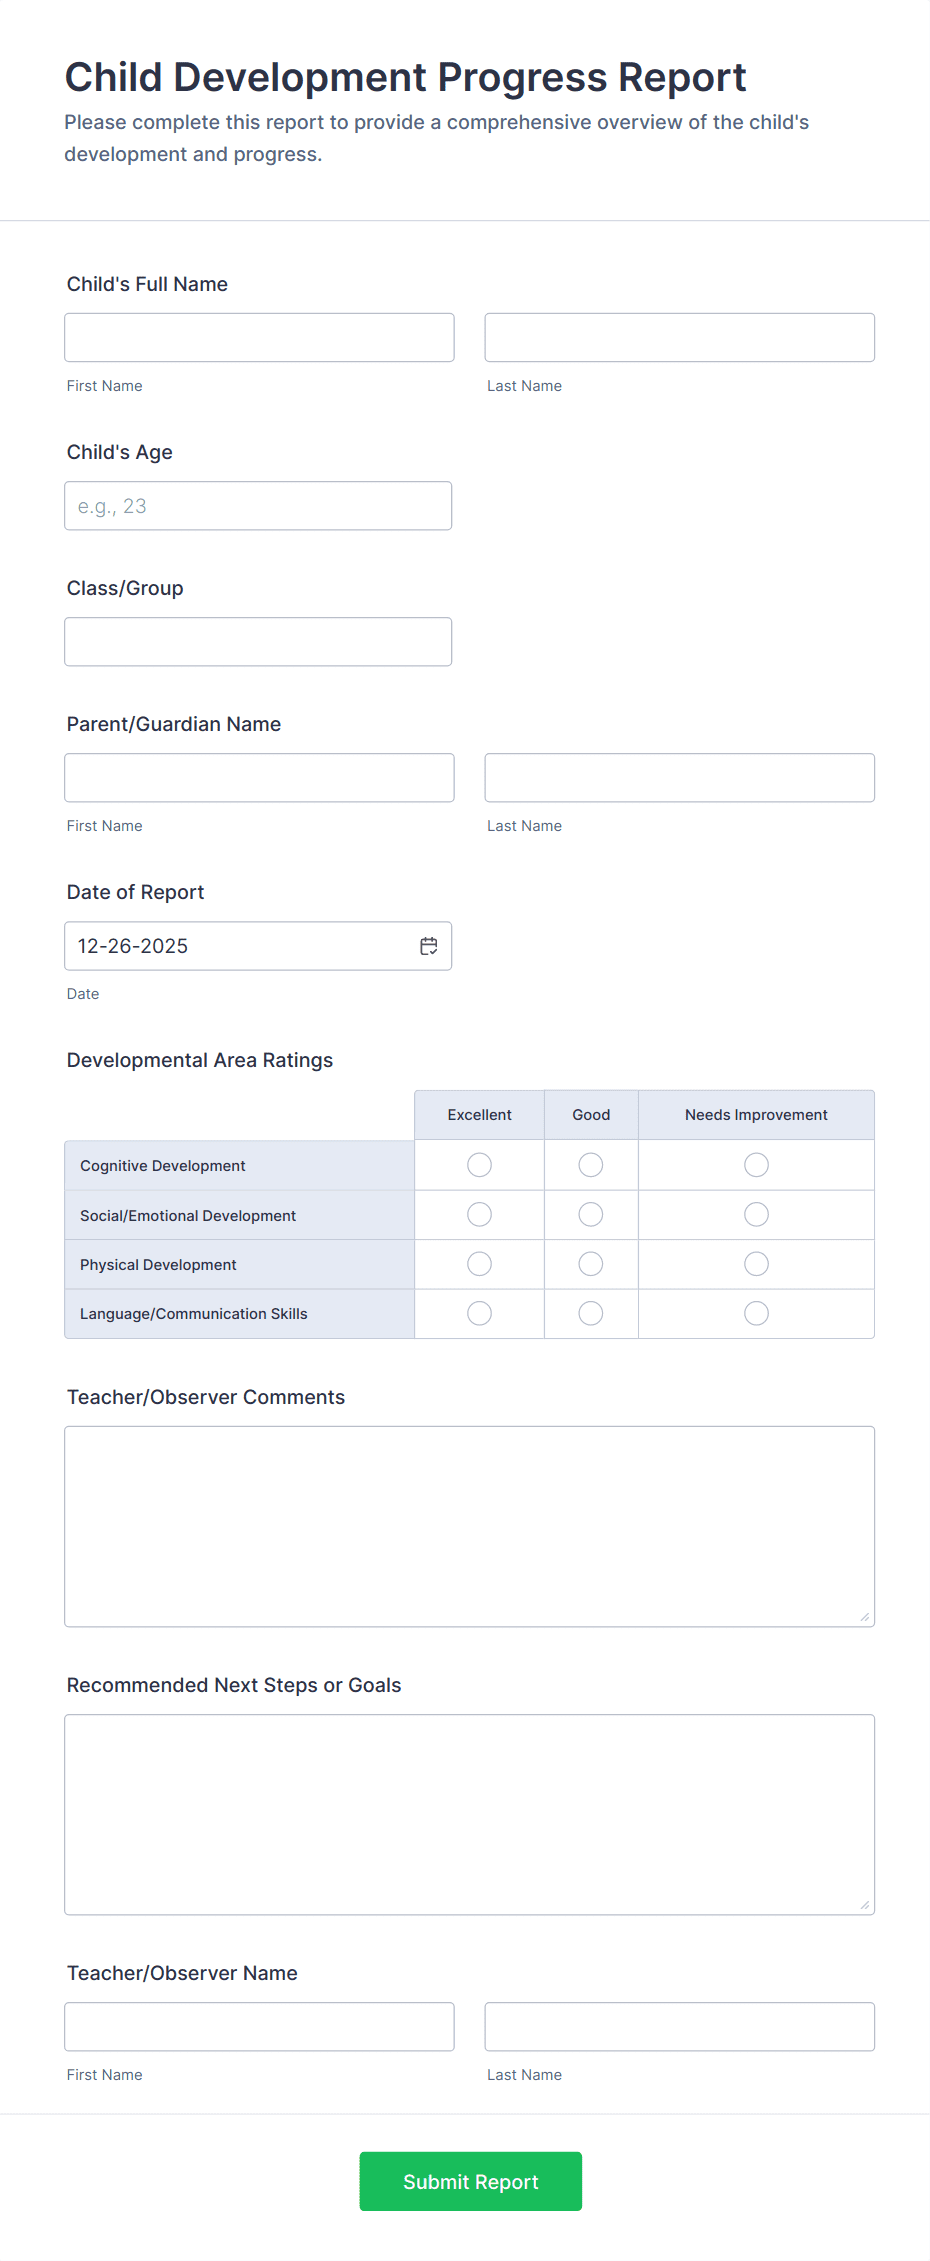Select Needs Improvement for Physical Development
This screenshot has width=930, height=2261.
click(755, 1263)
